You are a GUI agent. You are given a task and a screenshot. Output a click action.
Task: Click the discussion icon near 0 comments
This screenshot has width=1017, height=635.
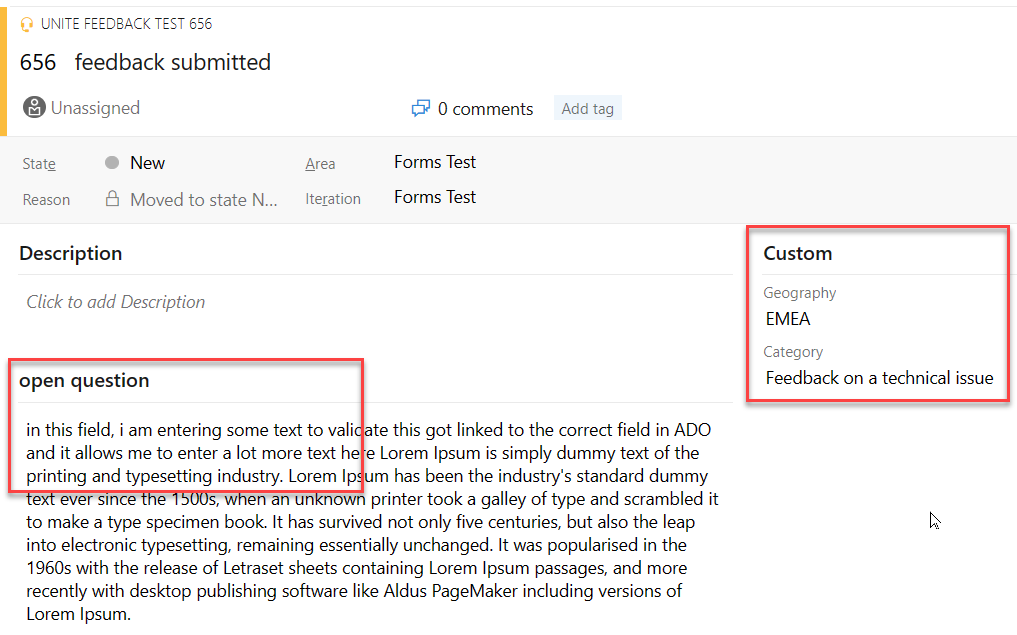click(x=421, y=108)
